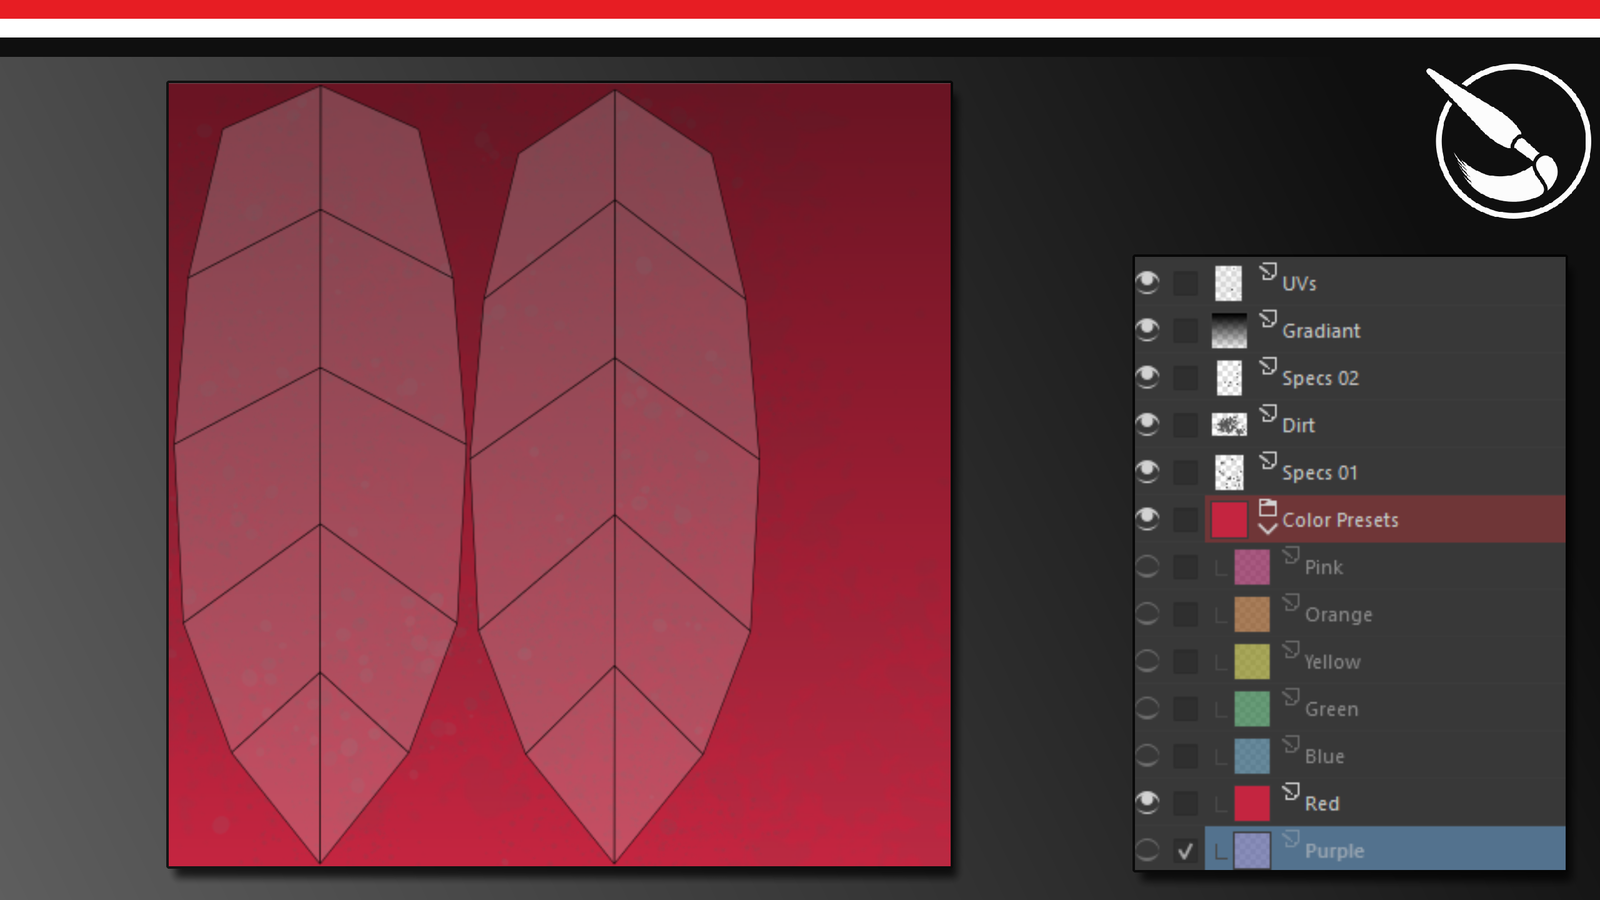The height and width of the screenshot is (900, 1600).
Task: Select the Green layer in the list
Action: click(1331, 709)
